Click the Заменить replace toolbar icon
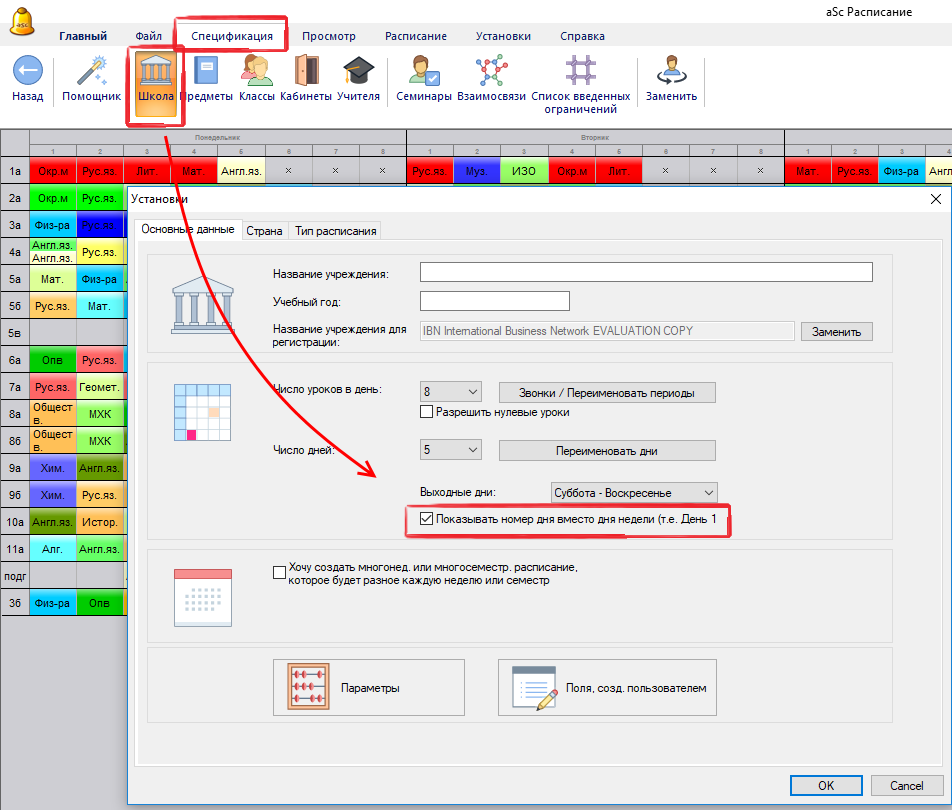 pyautogui.click(x=671, y=72)
